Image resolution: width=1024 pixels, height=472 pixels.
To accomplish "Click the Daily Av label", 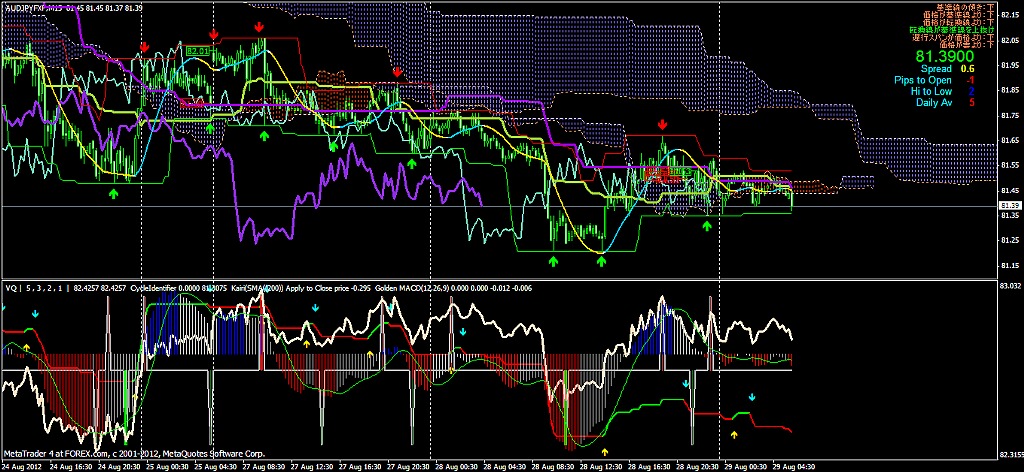I will (x=934, y=102).
